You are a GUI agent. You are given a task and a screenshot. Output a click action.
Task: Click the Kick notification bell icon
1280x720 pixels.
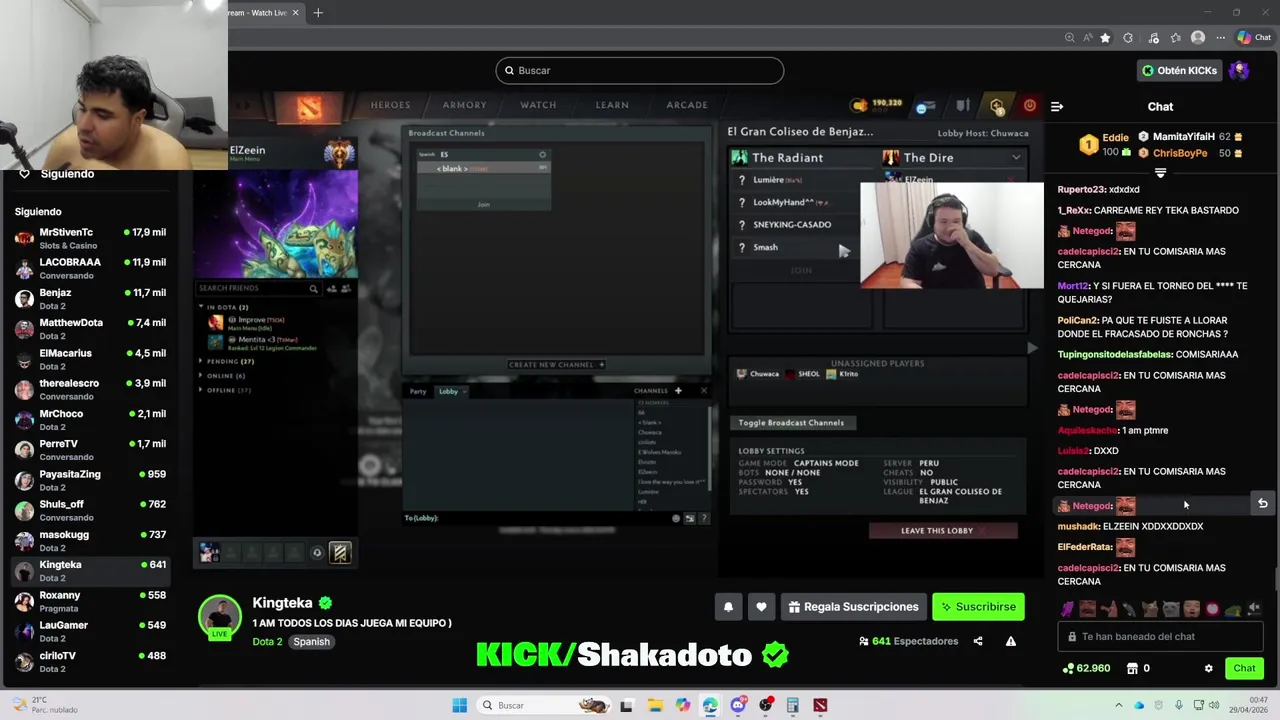coord(728,607)
